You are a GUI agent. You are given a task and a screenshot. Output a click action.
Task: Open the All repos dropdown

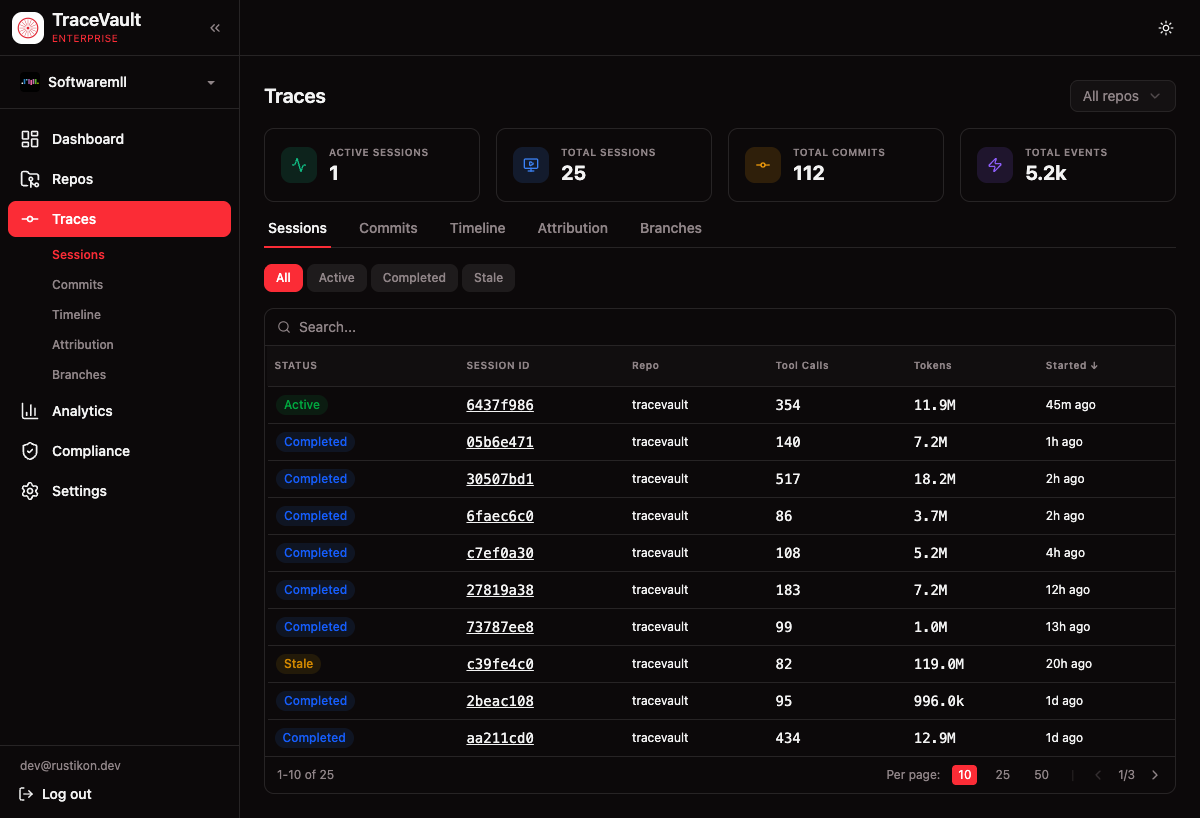tap(1121, 96)
